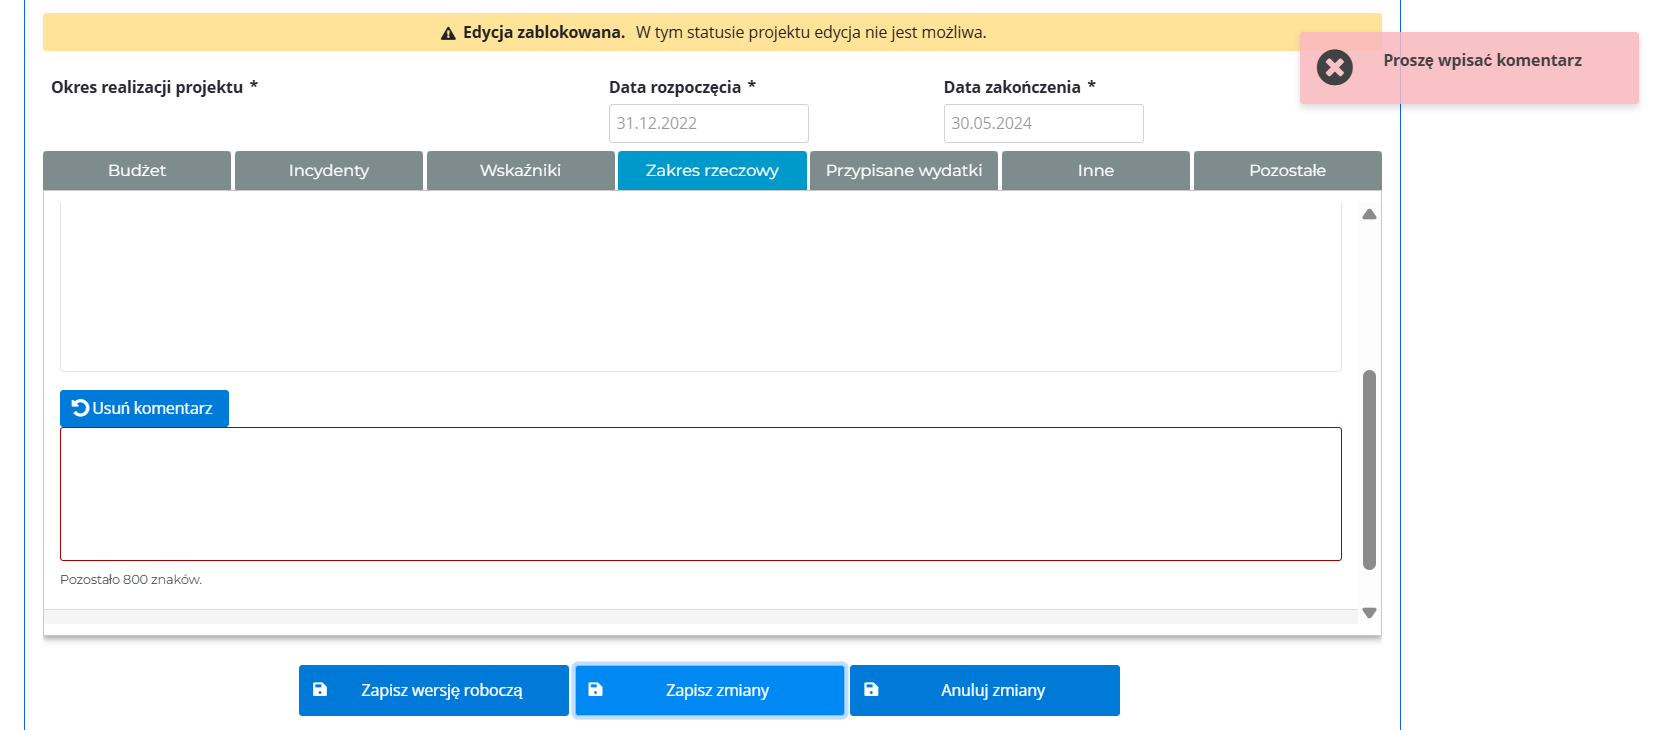
Task: Switch to the Incydenty tab
Action: click(x=329, y=171)
